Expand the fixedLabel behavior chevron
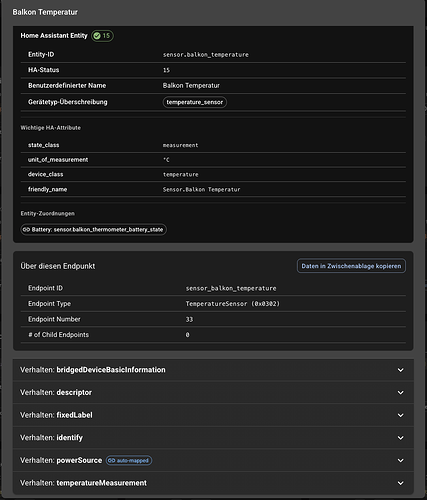 tap(401, 415)
